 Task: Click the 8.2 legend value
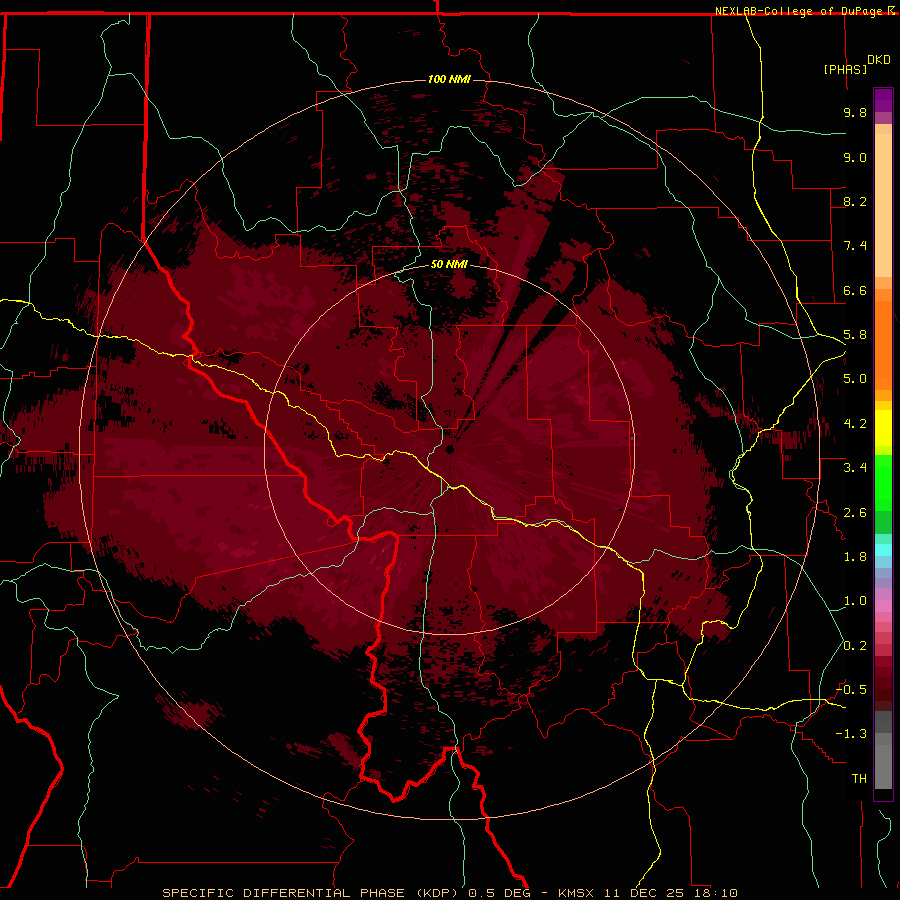point(855,201)
